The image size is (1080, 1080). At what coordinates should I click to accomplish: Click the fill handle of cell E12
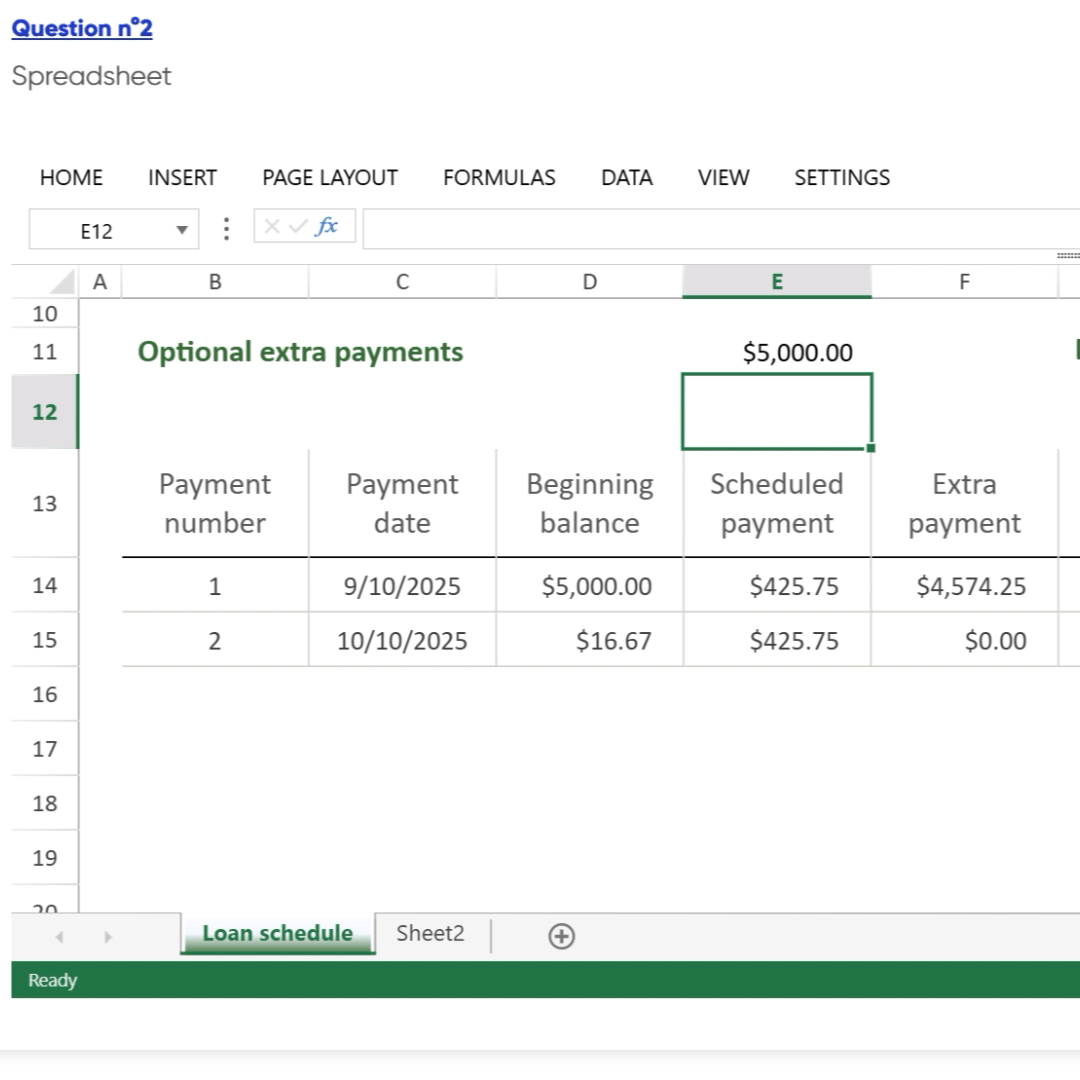871,448
